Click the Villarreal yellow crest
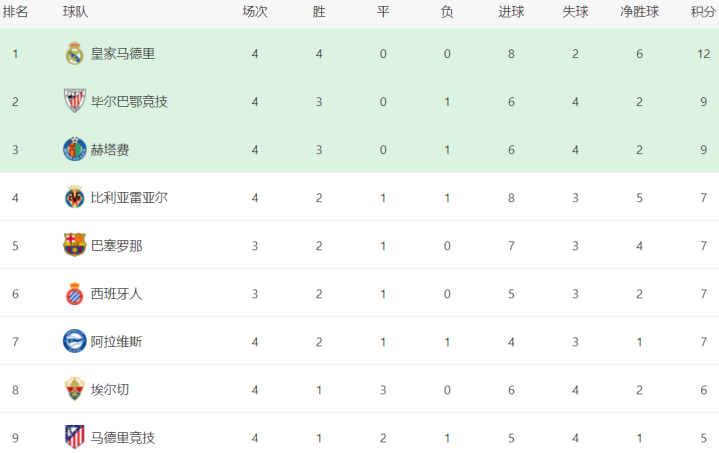This screenshot has height=453, width=719. tap(74, 197)
